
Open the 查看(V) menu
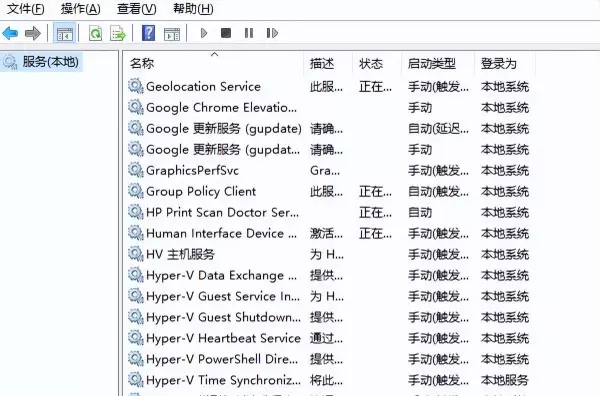pyautogui.click(x=137, y=8)
